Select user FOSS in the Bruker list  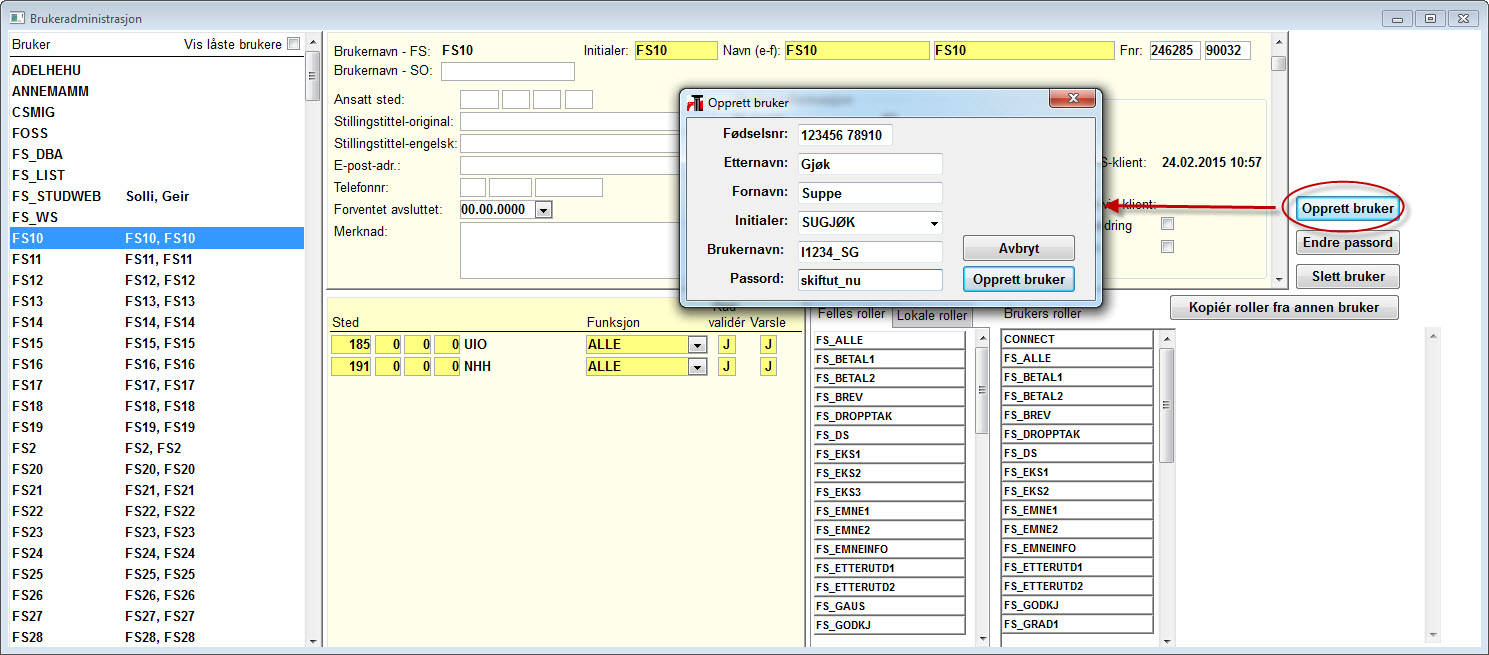[157, 133]
